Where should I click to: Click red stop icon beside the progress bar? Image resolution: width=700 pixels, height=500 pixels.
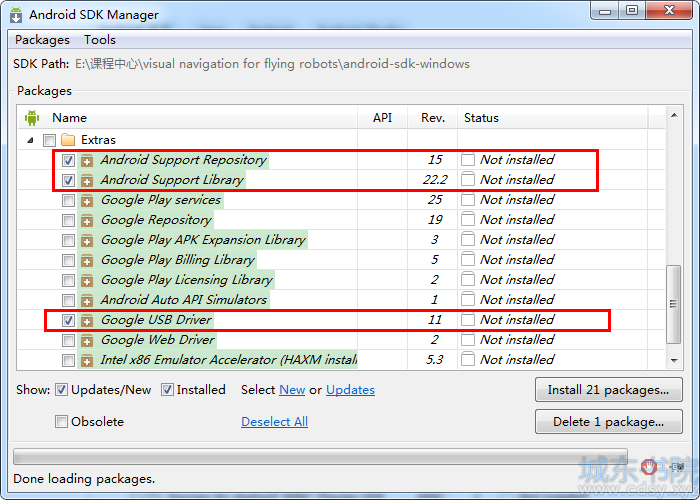click(x=648, y=467)
